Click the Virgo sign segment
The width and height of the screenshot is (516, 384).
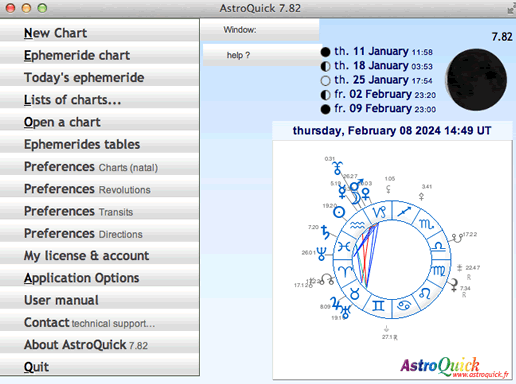(439, 271)
